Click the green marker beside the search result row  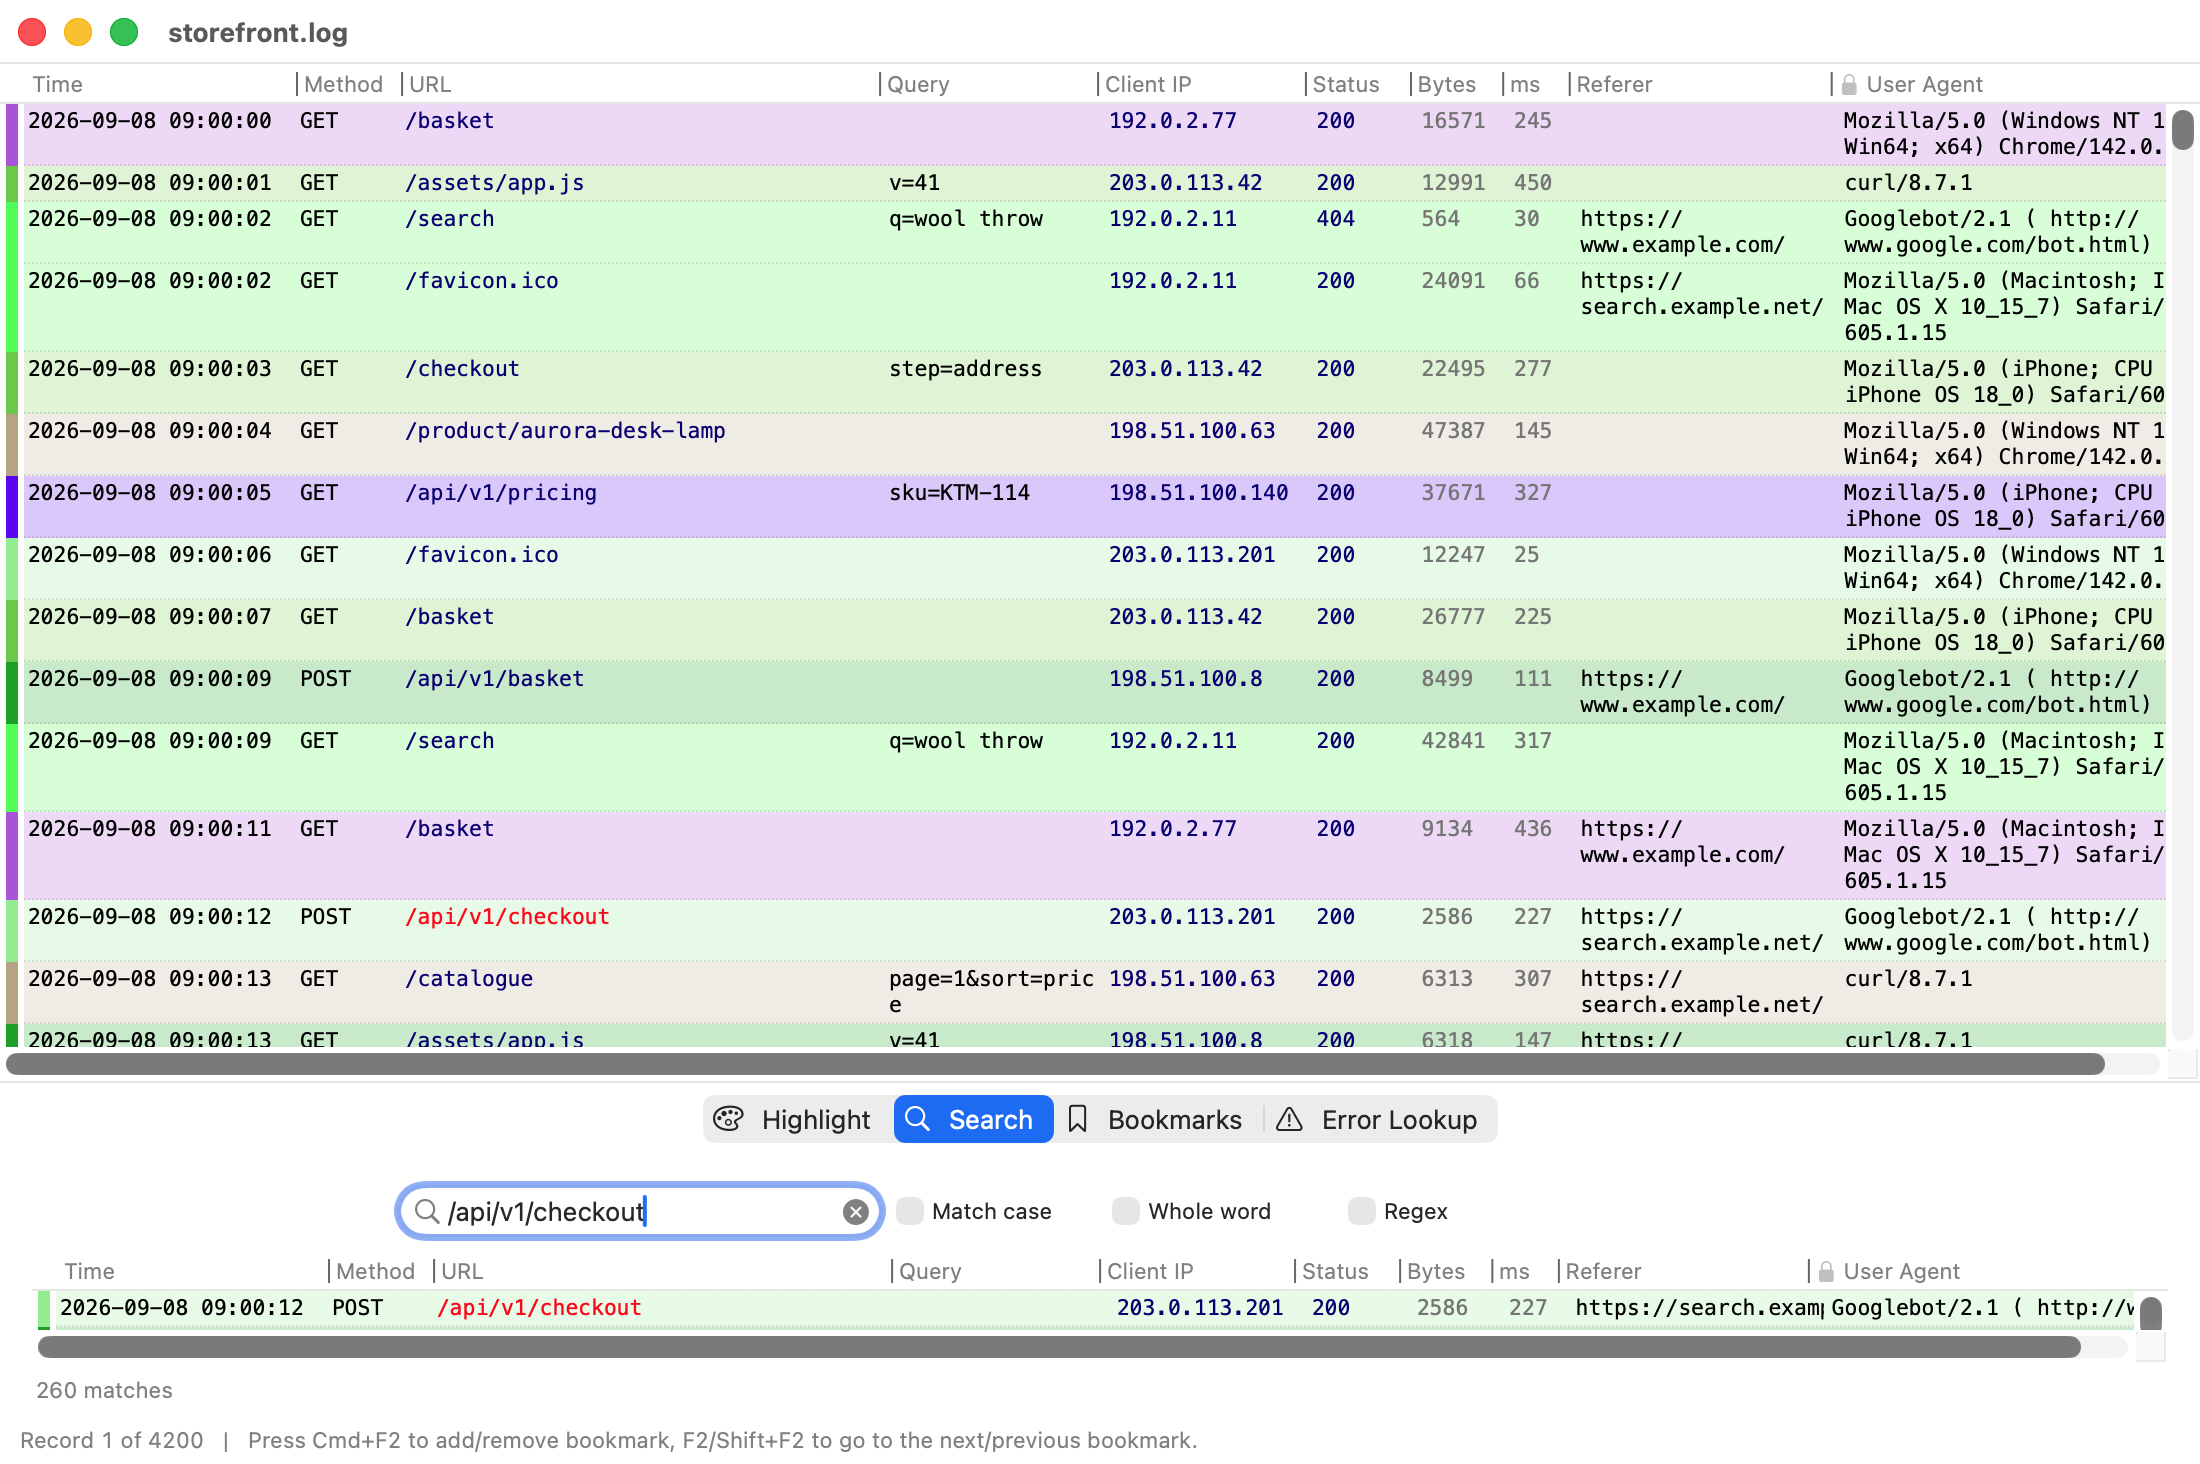pyautogui.click(x=44, y=1310)
